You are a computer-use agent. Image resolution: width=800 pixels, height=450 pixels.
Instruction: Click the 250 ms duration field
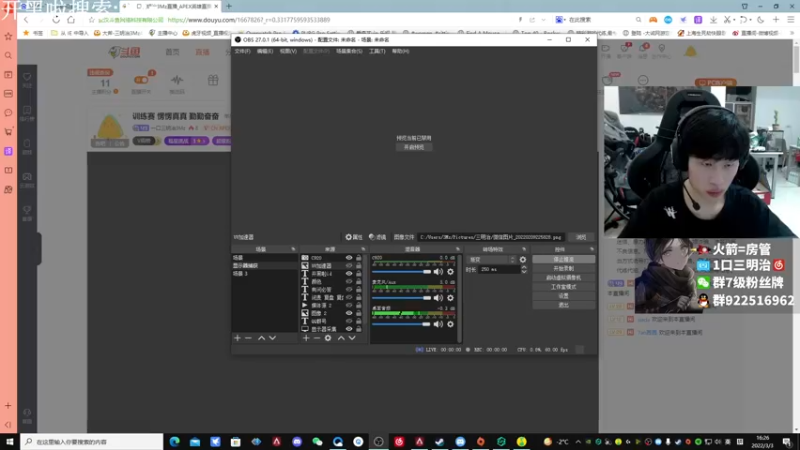click(499, 269)
